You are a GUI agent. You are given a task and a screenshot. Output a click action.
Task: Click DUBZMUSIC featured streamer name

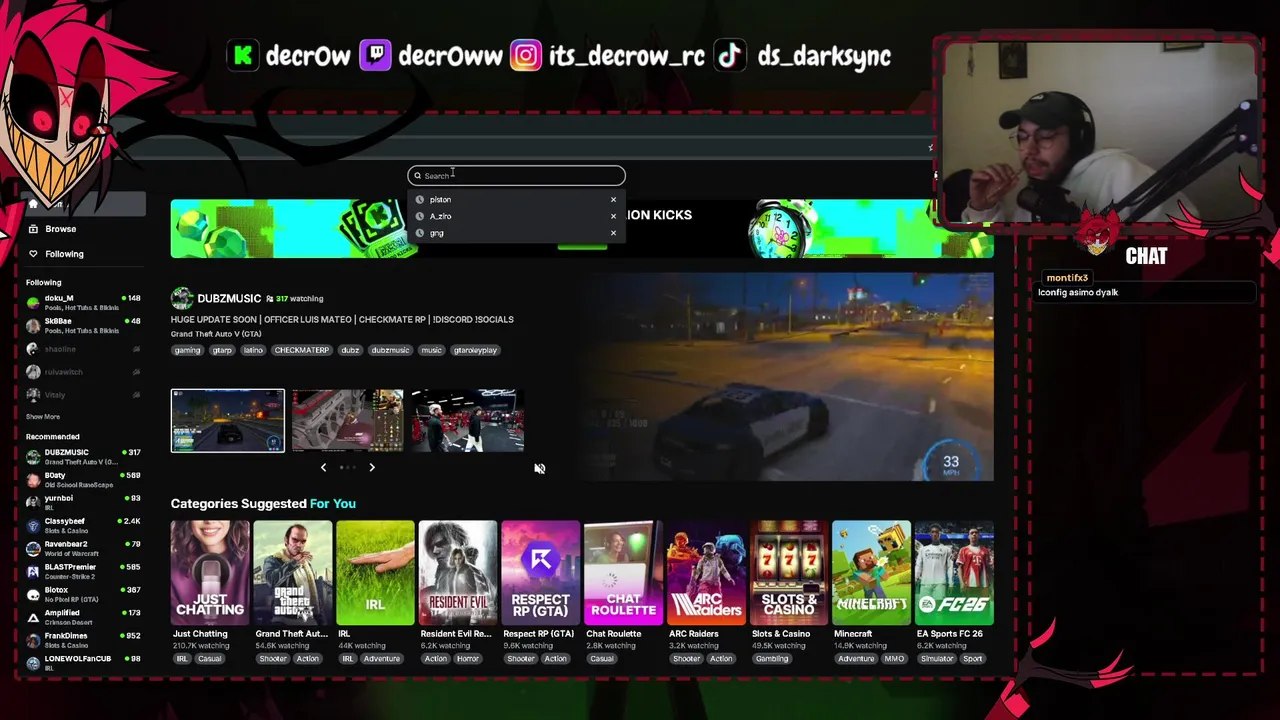(229, 298)
